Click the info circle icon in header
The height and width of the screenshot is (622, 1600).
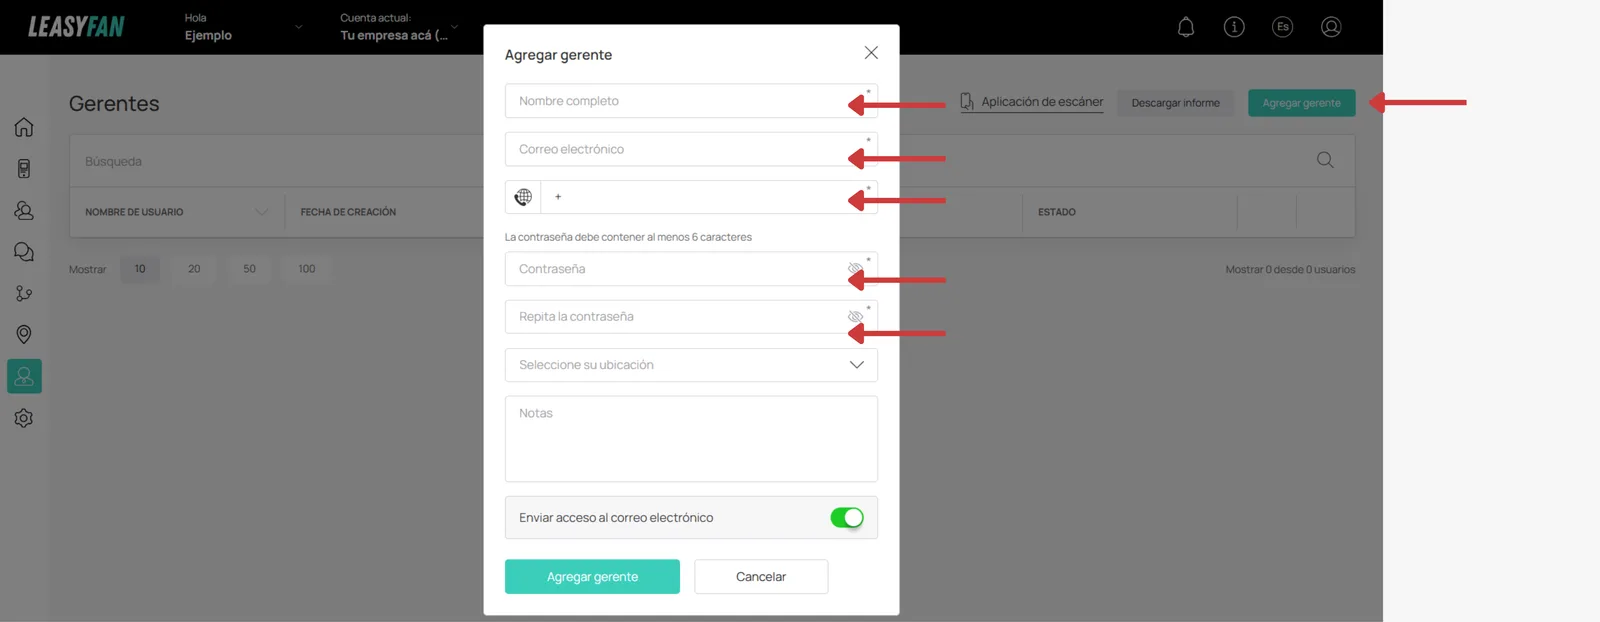coord(1234,27)
